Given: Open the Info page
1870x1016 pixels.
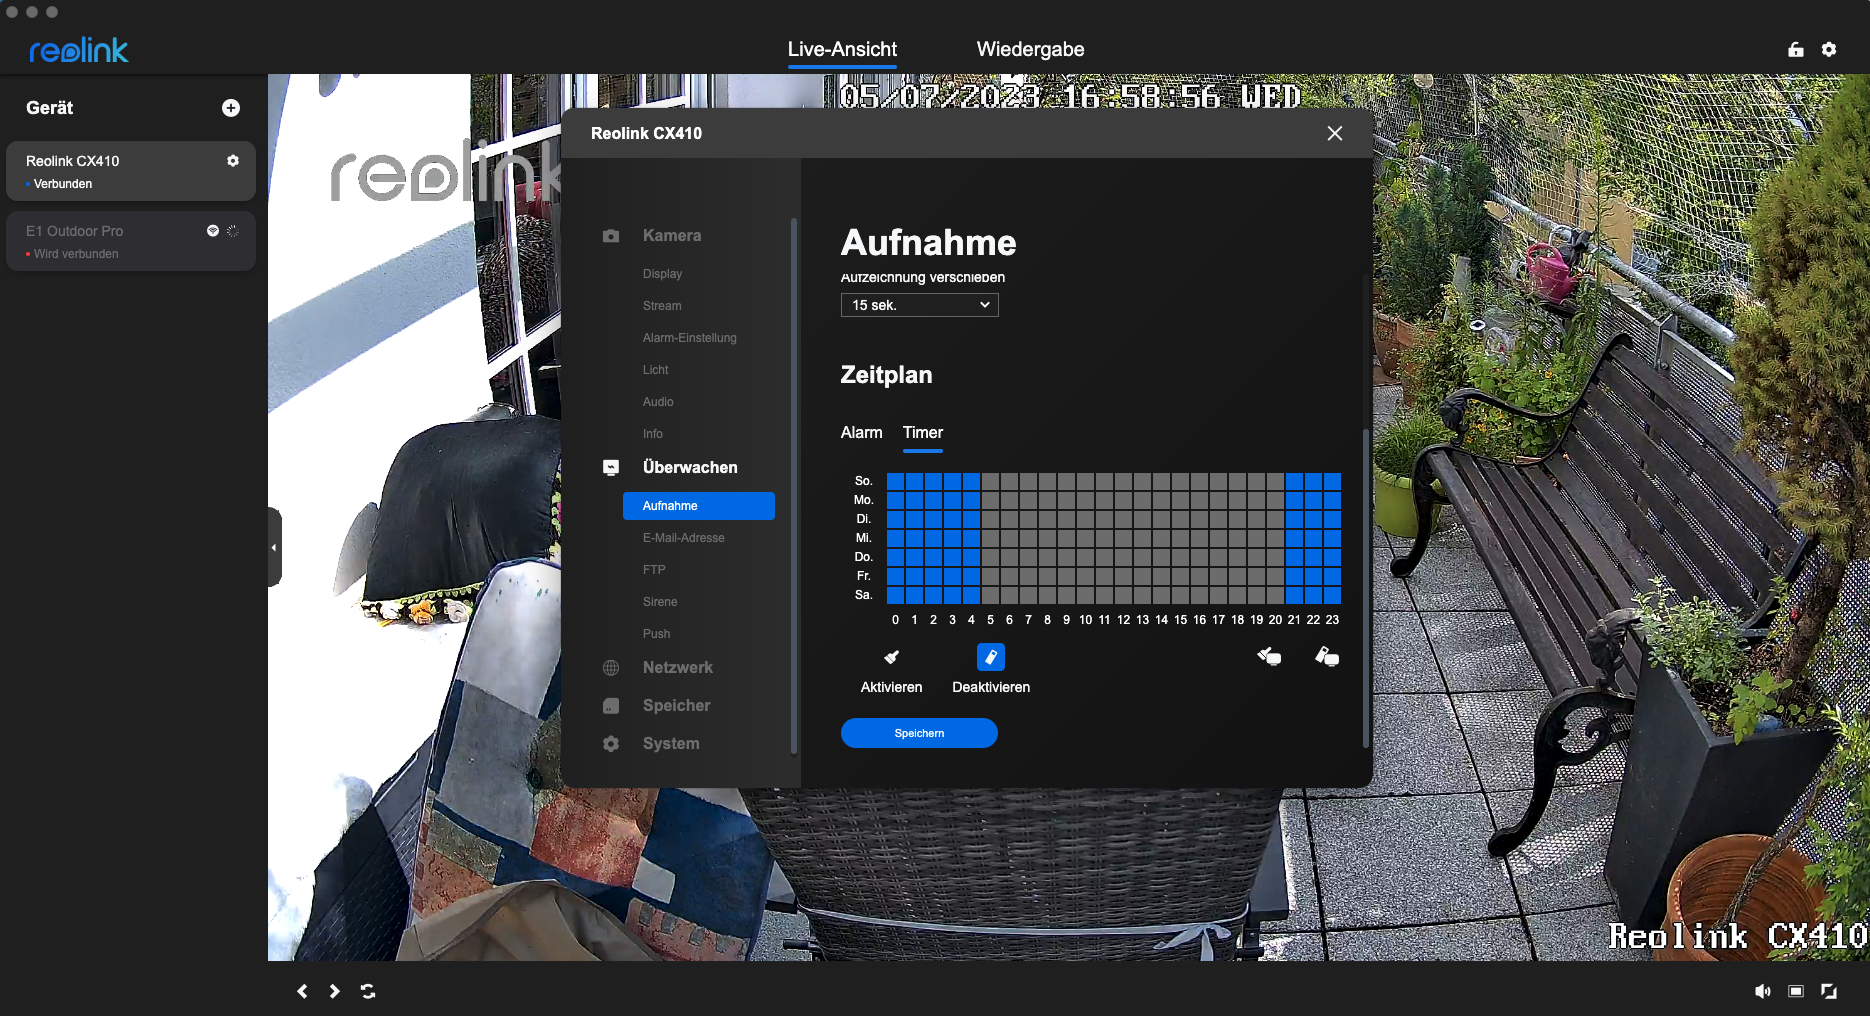Looking at the screenshot, I should (653, 434).
